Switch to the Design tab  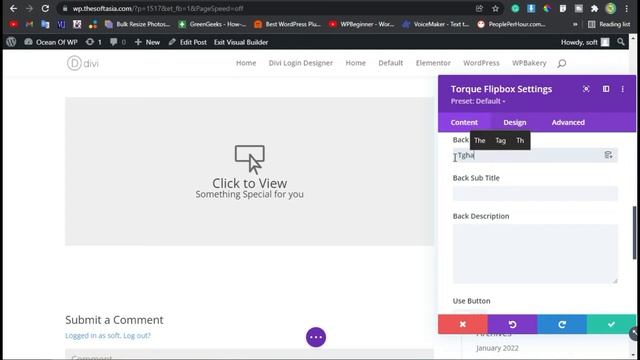515,122
